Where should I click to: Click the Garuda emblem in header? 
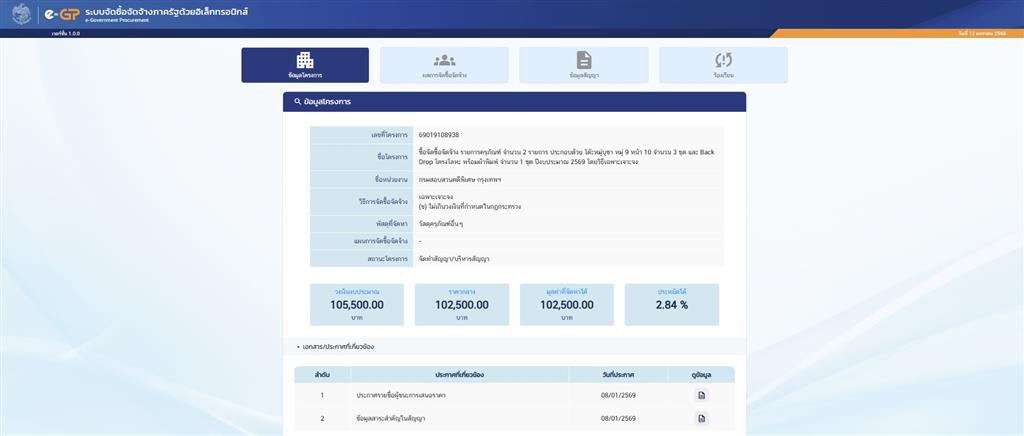point(18,14)
